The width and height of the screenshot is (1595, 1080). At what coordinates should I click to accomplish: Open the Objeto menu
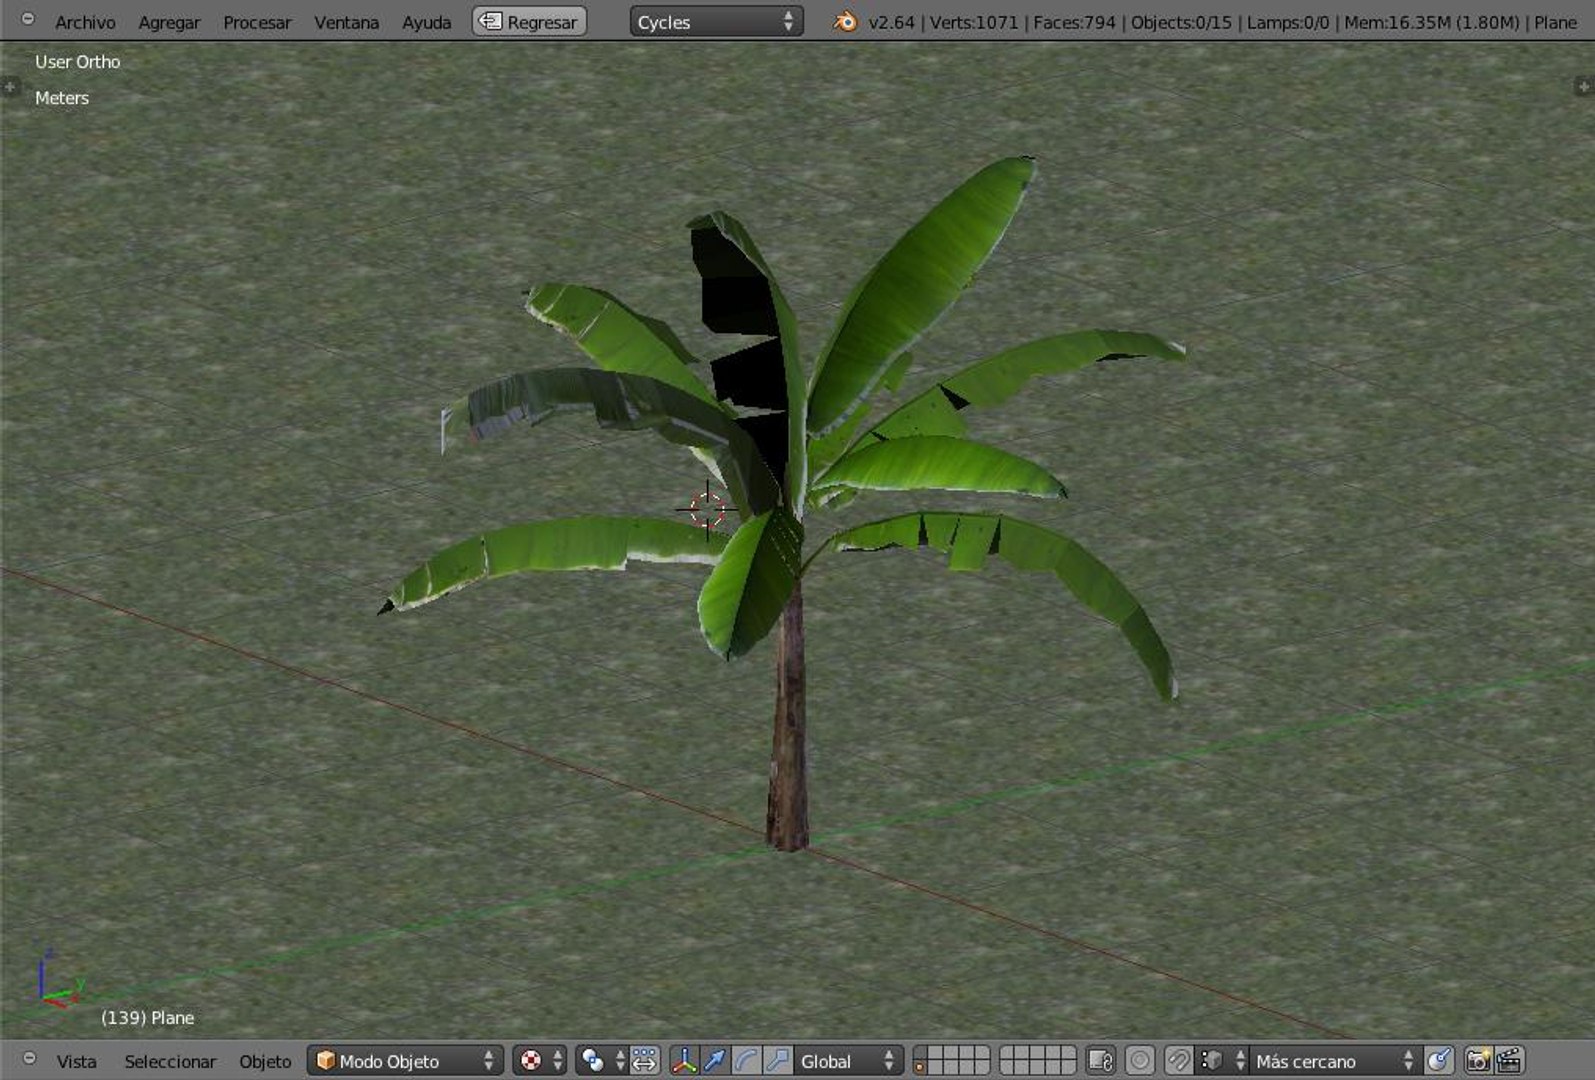[265, 1061]
